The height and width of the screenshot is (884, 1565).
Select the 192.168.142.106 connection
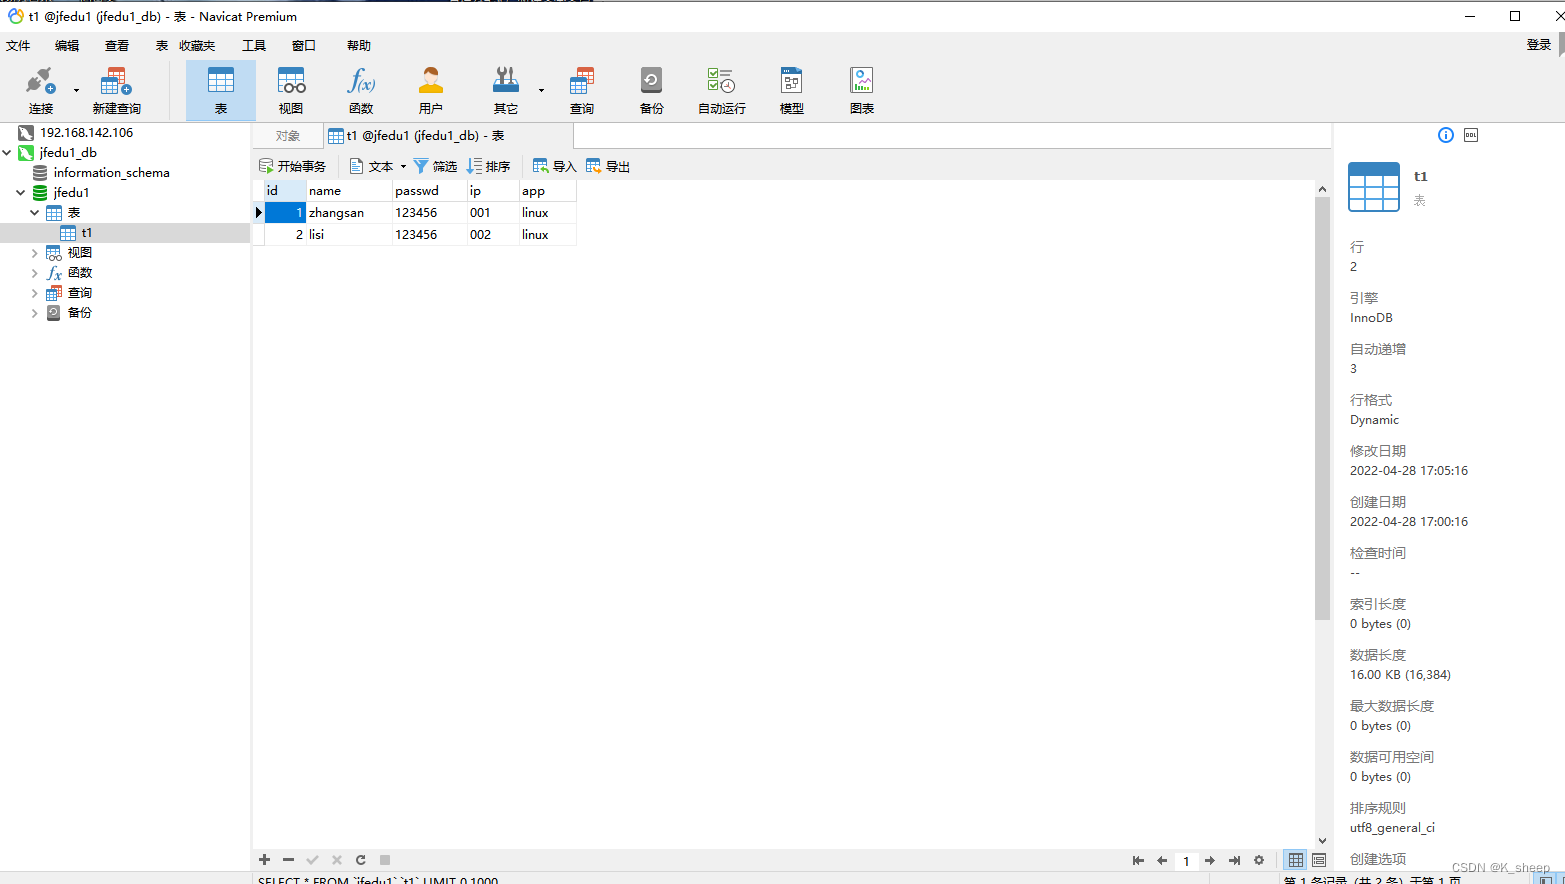tap(86, 133)
